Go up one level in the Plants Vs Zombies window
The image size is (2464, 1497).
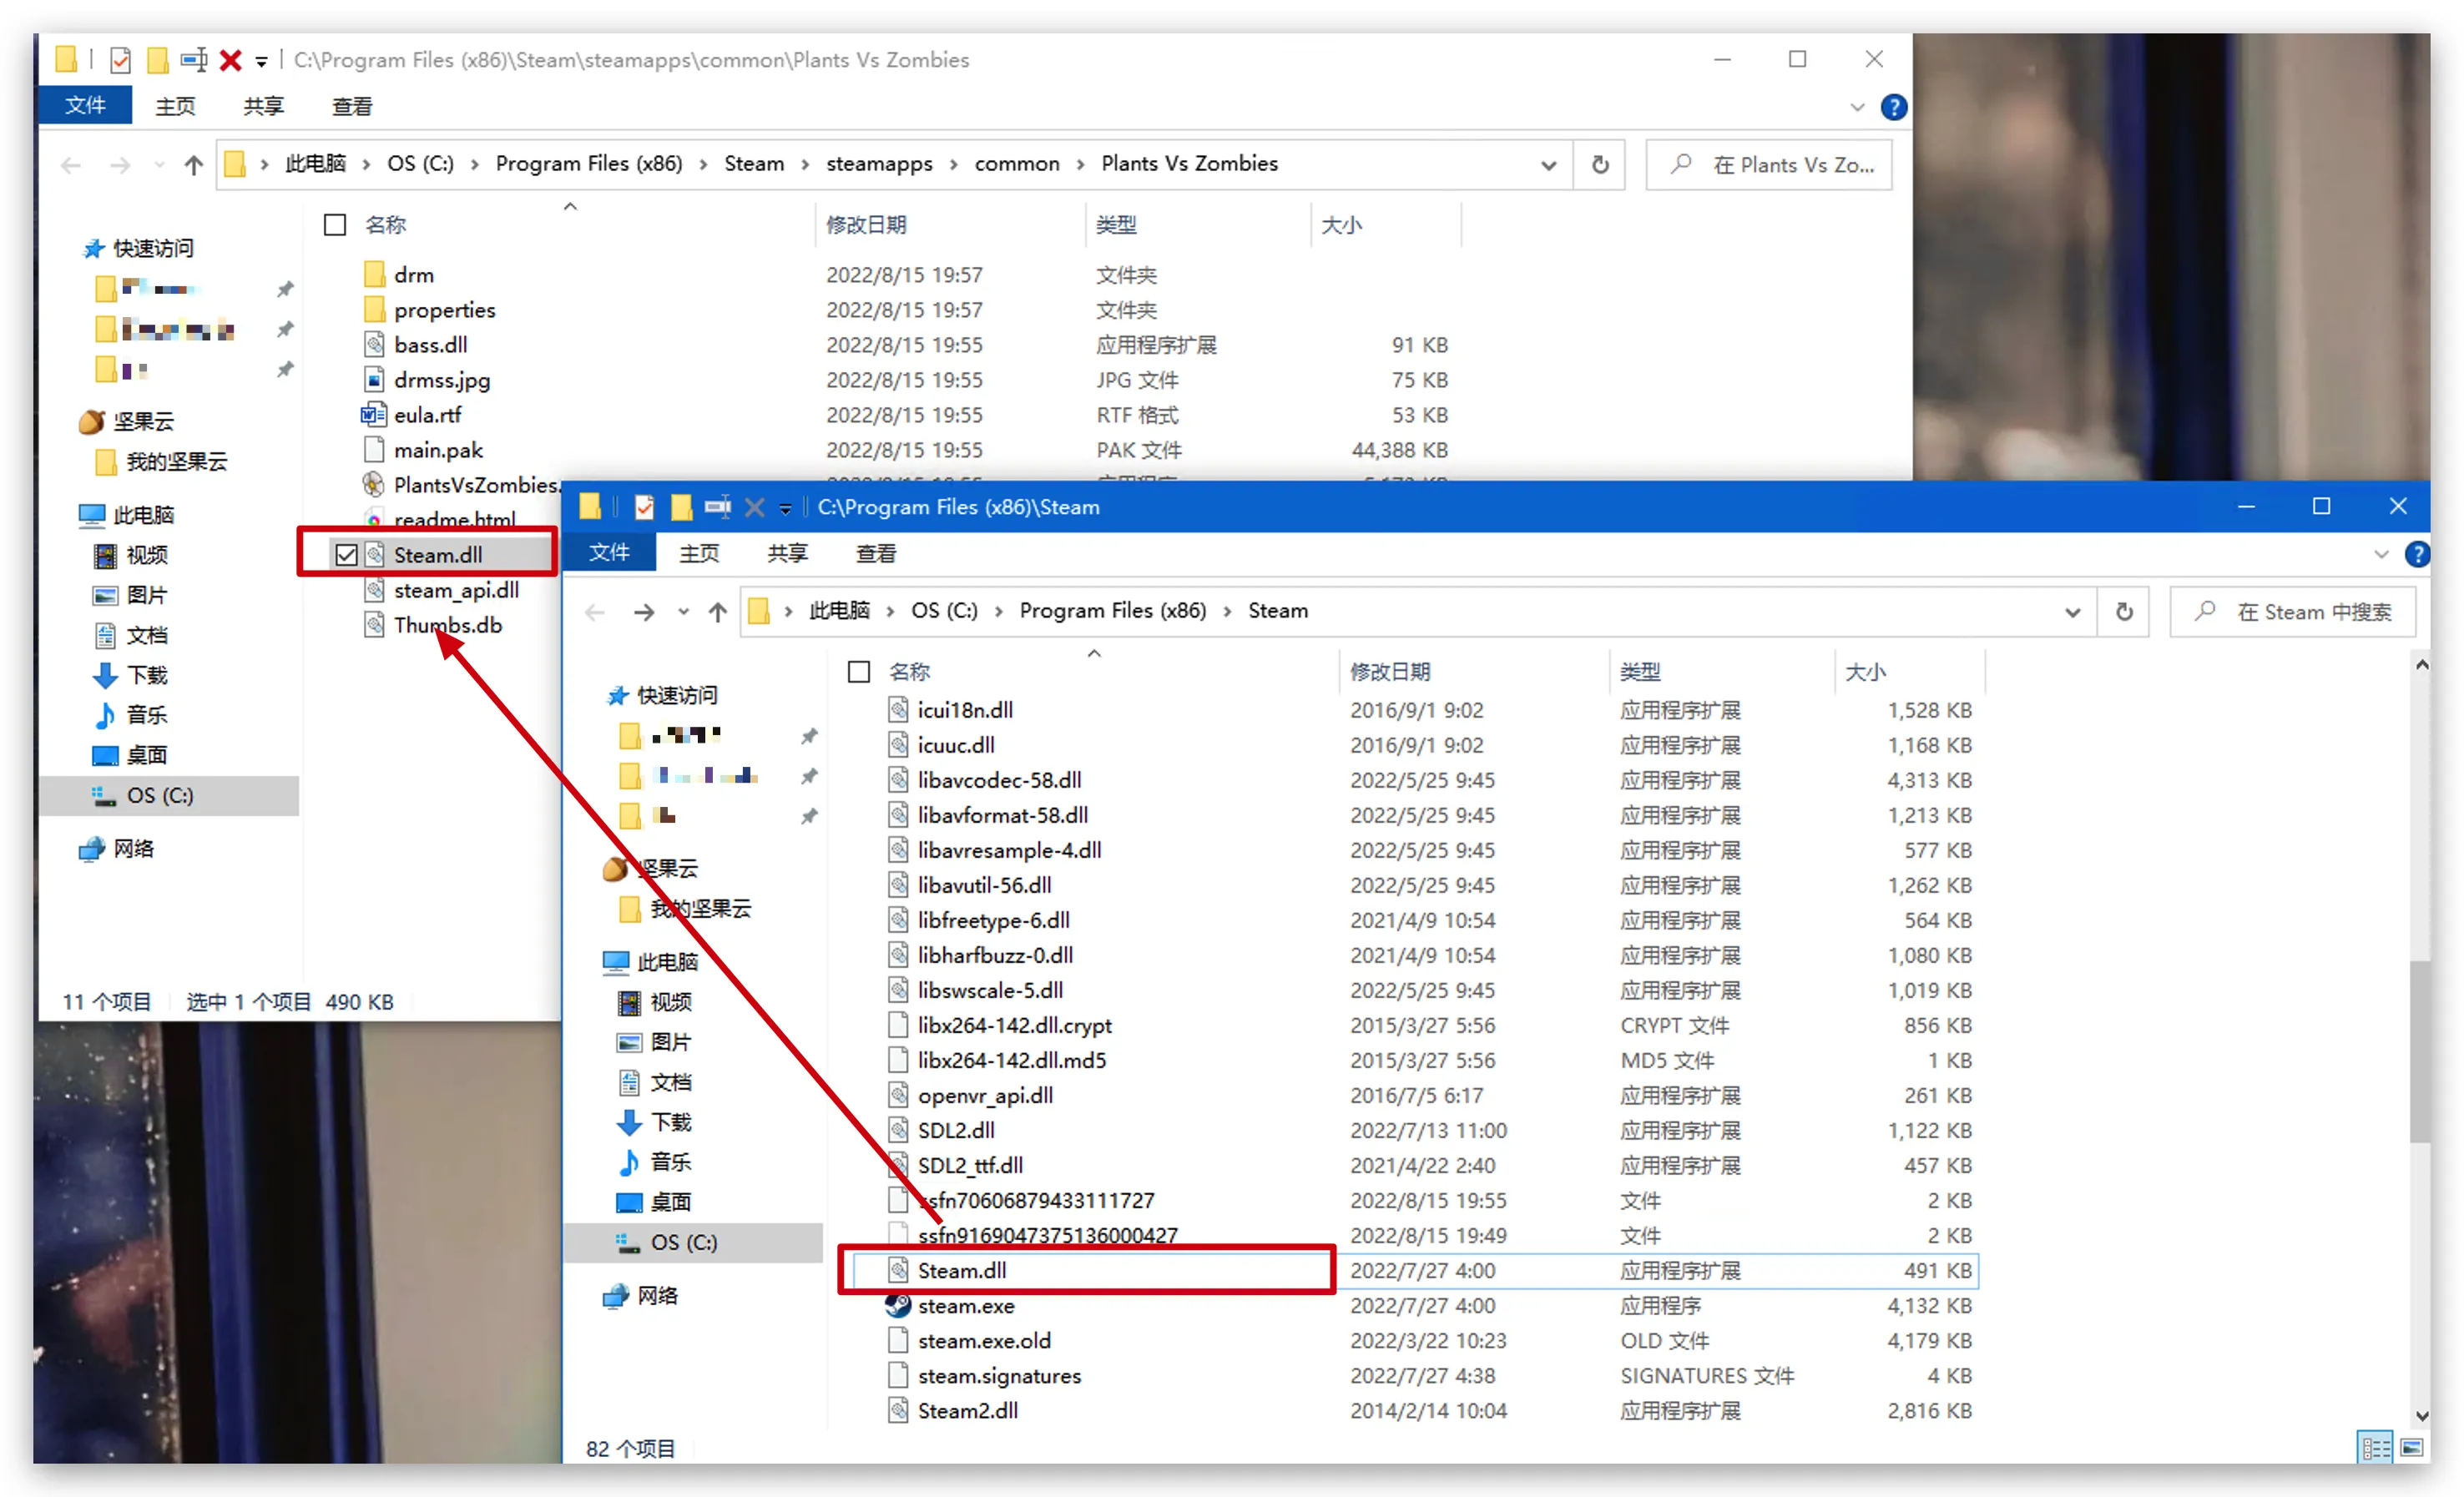click(193, 164)
